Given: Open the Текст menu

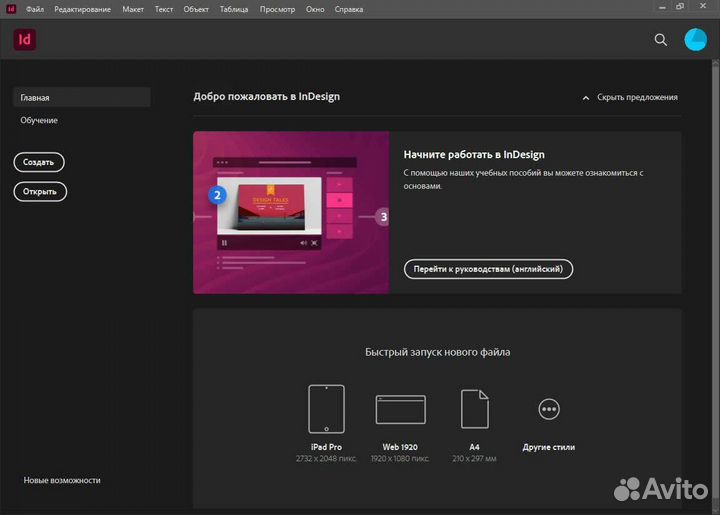Looking at the screenshot, I should tap(164, 9).
